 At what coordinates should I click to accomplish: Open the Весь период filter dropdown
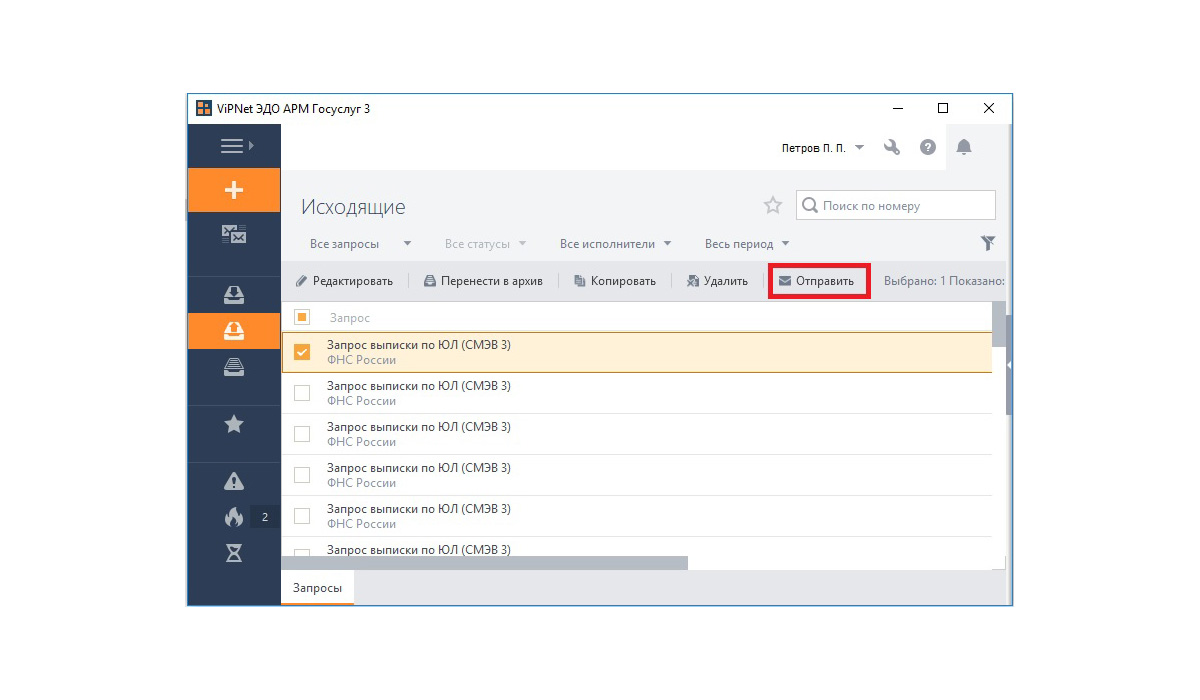tap(747, 243)
